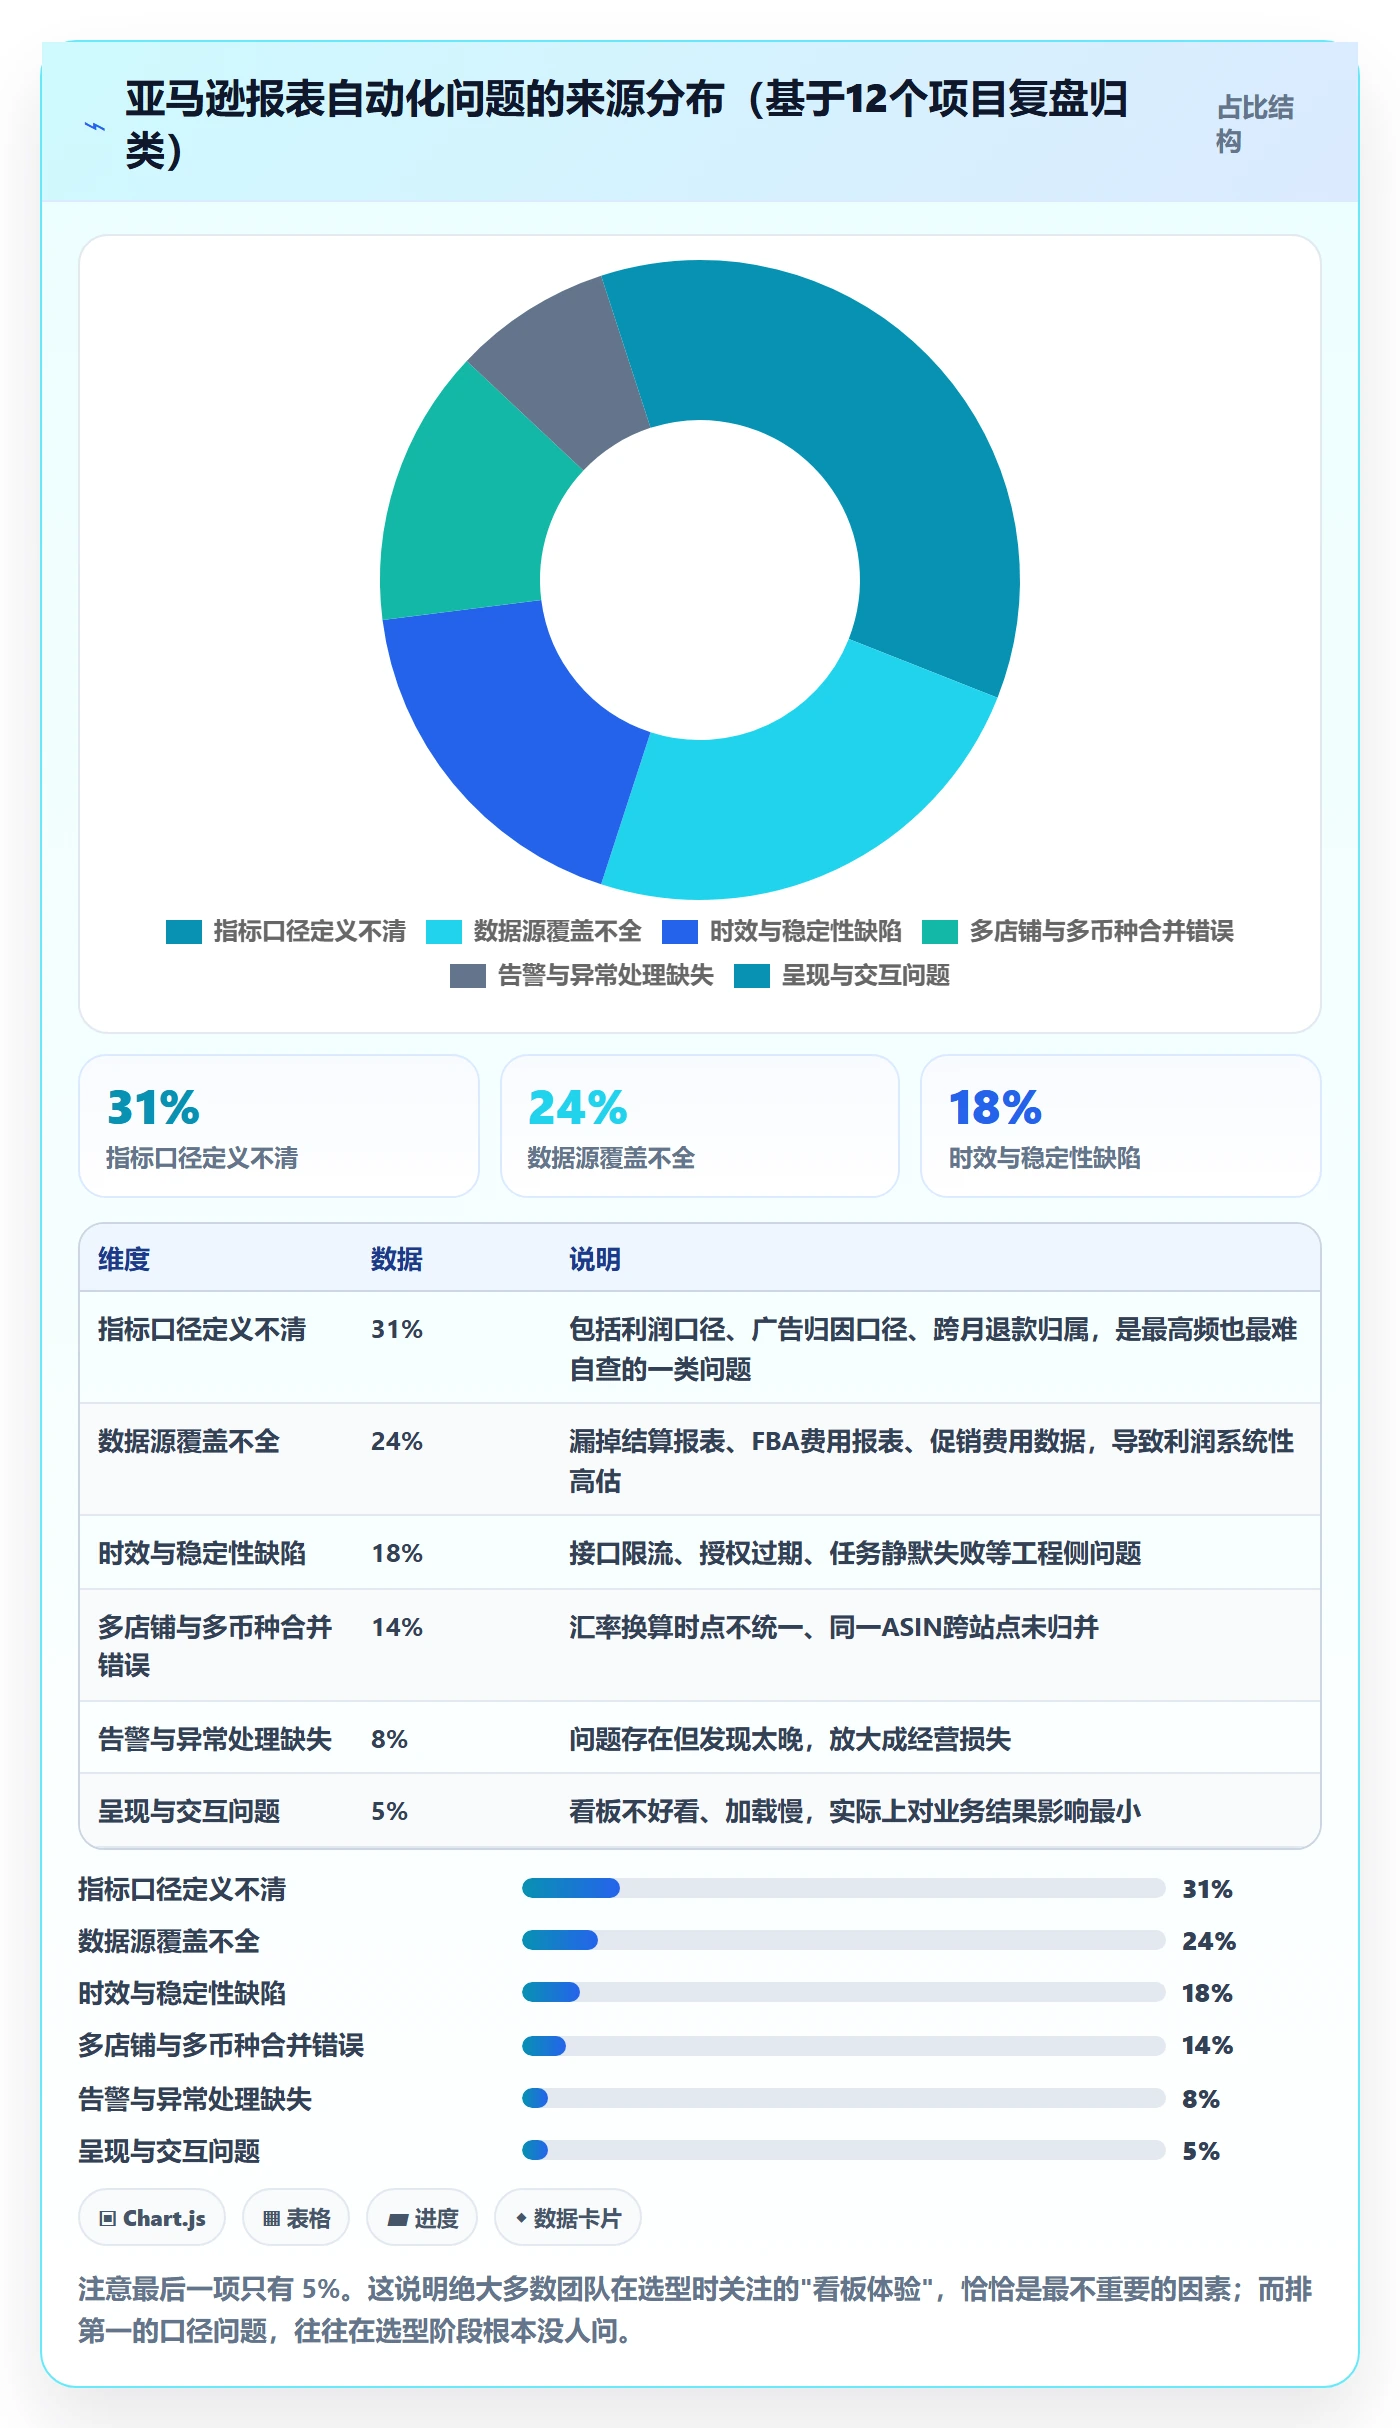Select the Chart.js tag chip
Image resolution: width=1400 pixels, height=2428 pixels.
152,2218
